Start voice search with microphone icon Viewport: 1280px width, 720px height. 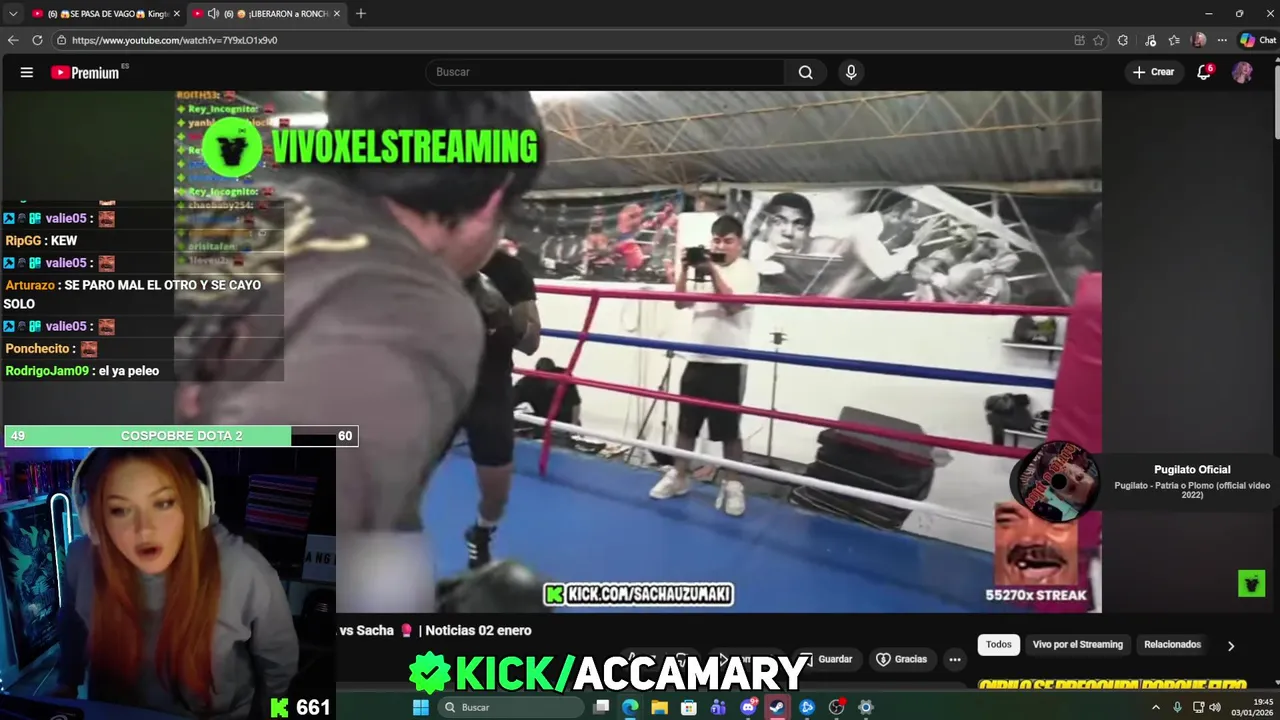[851, 72]
